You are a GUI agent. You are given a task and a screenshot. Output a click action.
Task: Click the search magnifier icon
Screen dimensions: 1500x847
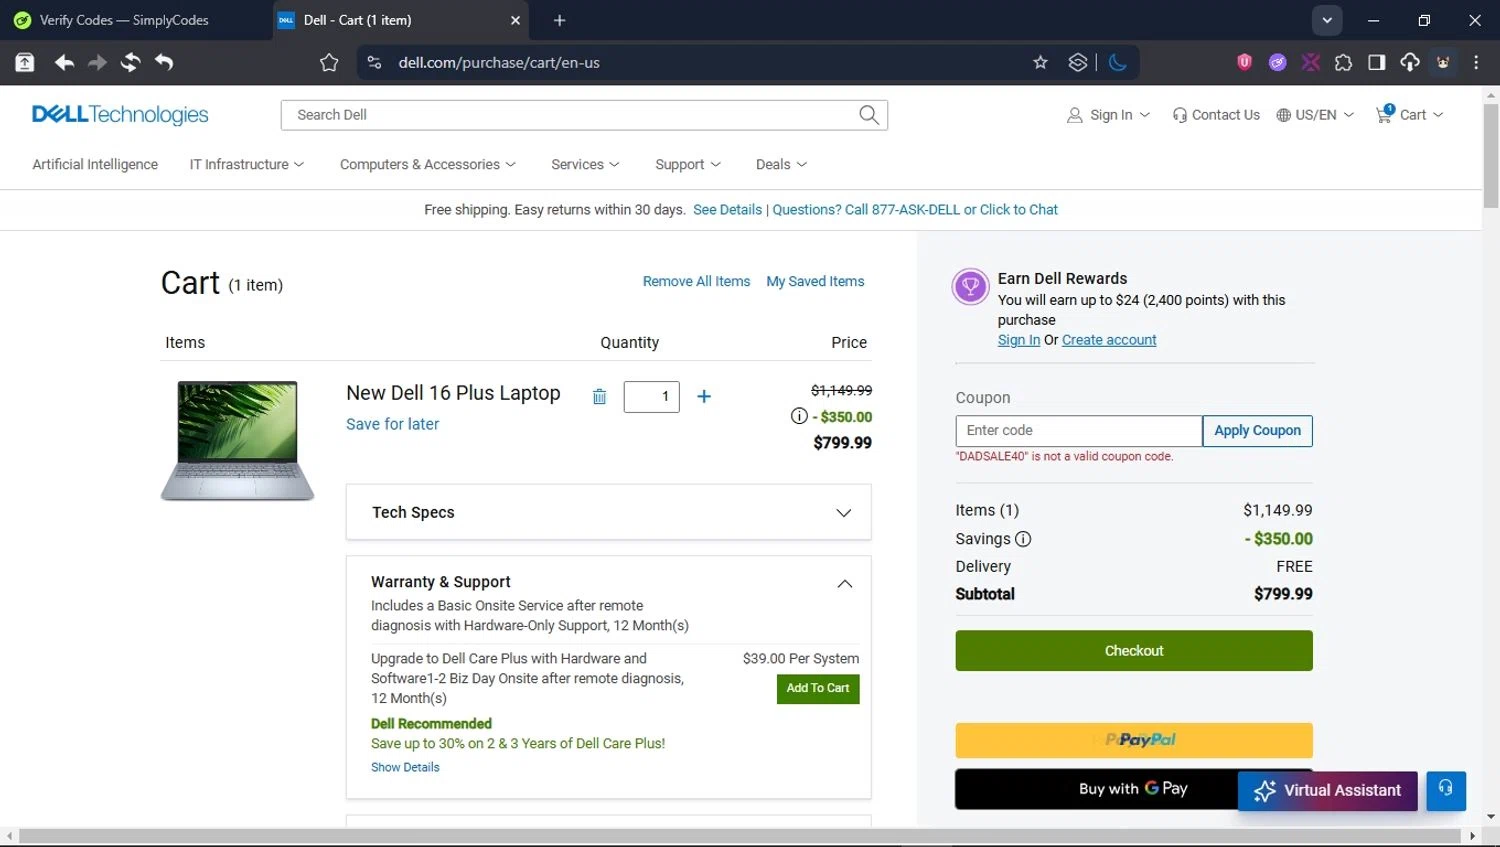pos(869,115)
